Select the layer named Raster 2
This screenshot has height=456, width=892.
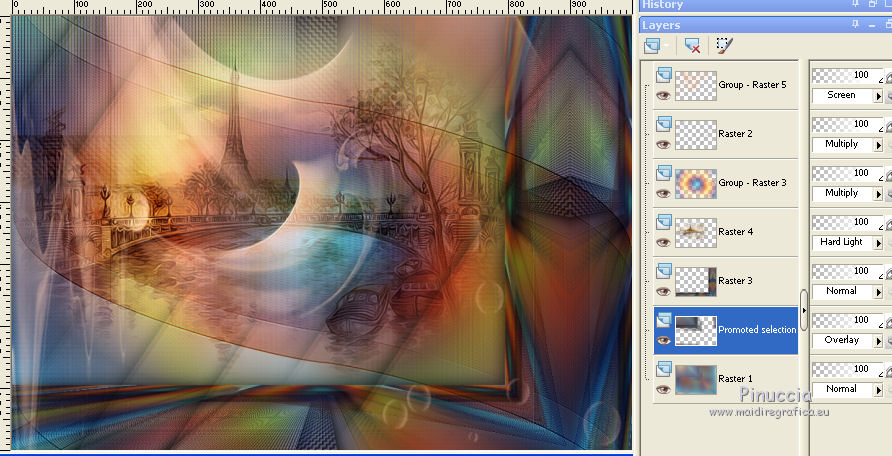[735, 134]
